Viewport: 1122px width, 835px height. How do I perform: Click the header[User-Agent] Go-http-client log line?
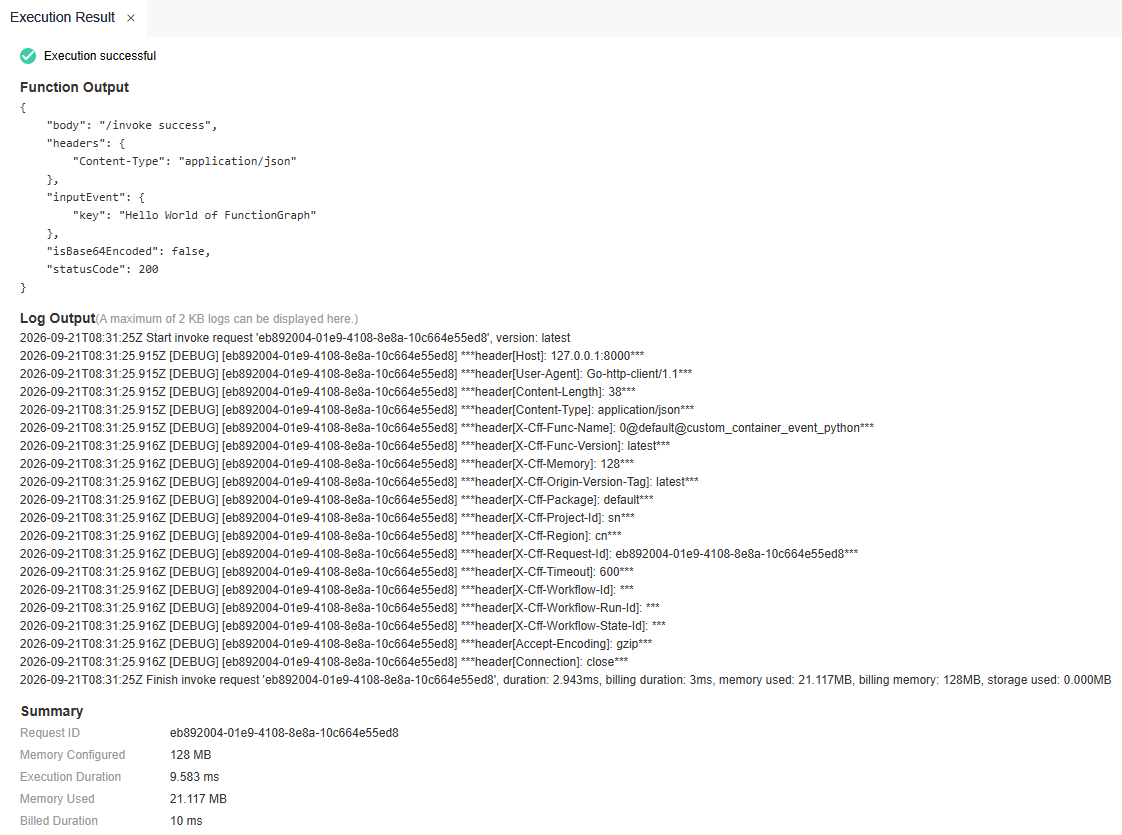click(x=356, y=373)
